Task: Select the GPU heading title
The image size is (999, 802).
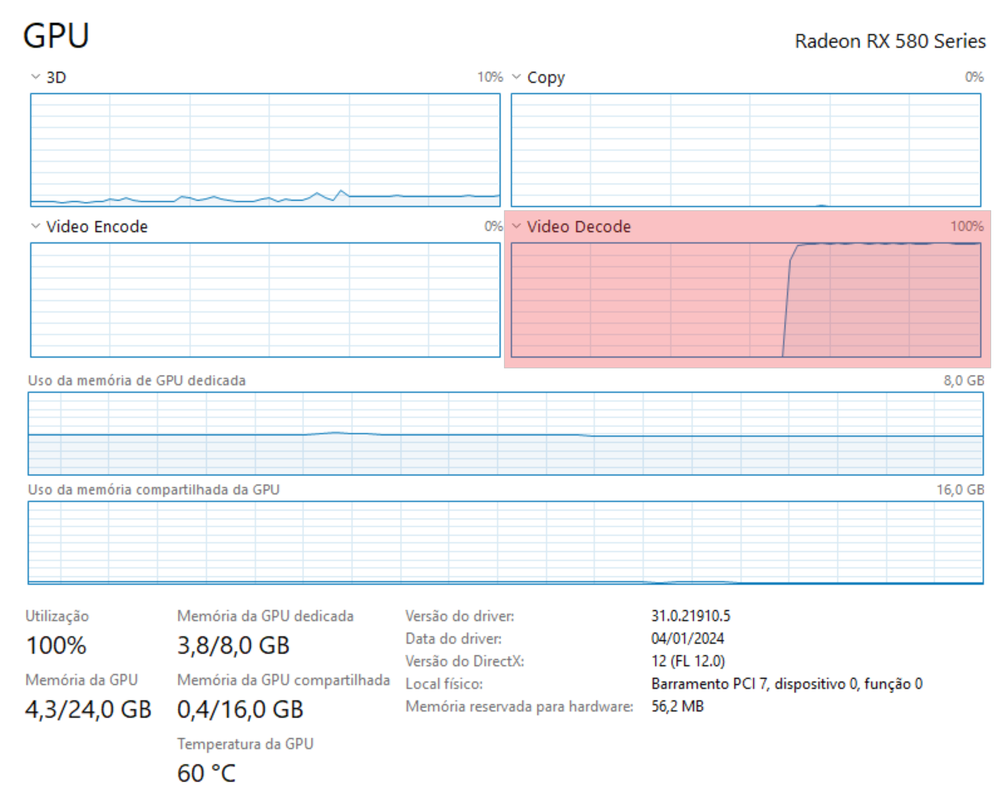Action: [x=56, y=36]
